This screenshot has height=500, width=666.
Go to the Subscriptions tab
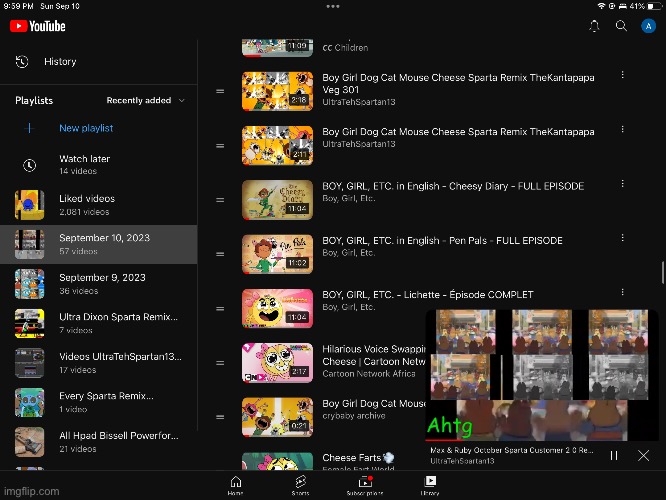pos(365,486)
